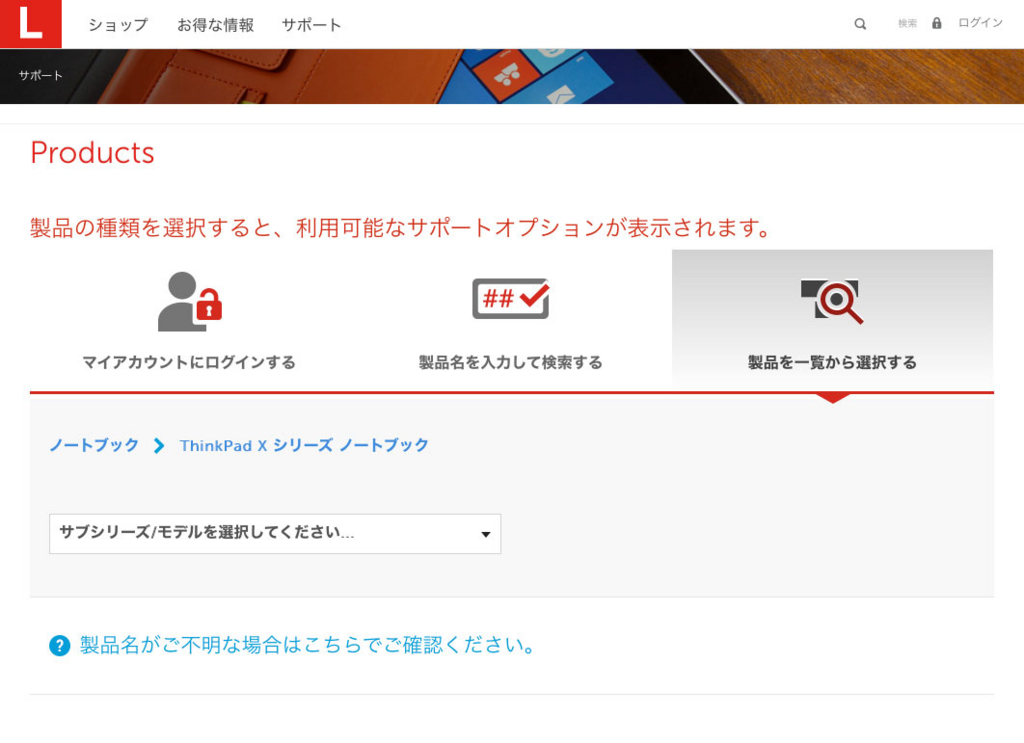Click the ## product name plate icon
The height and width of the screenshot is (743, 1024).
(510, 297)
